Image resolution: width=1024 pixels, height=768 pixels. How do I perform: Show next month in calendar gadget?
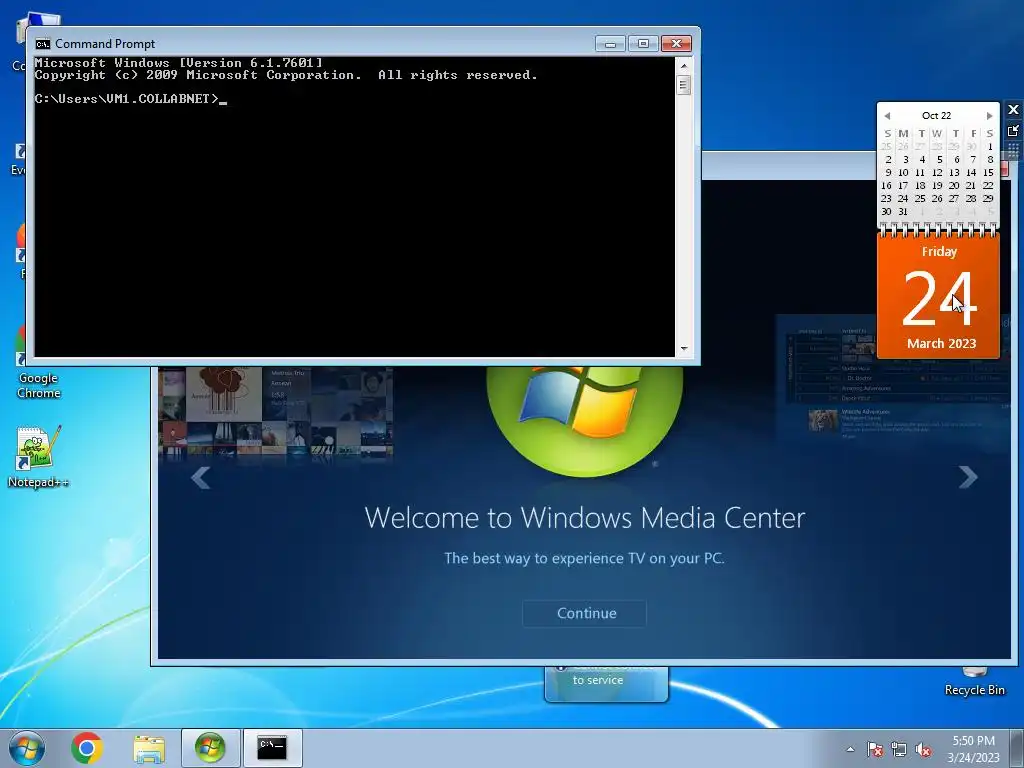[989, 116]
